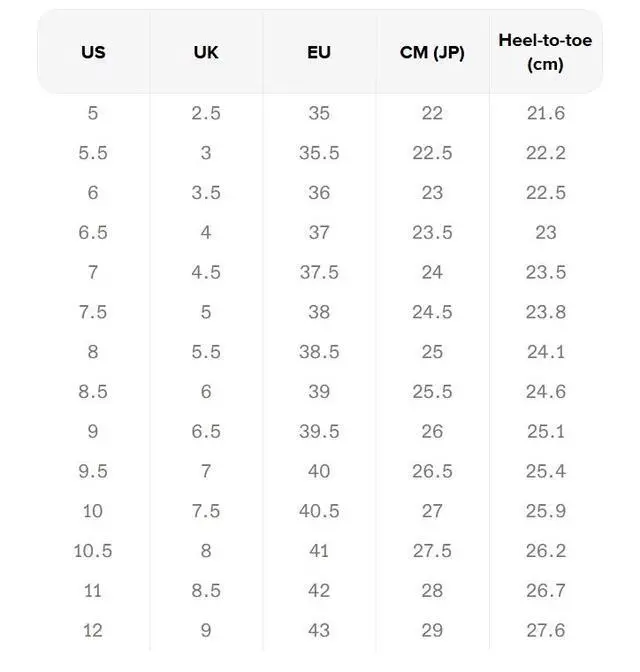
Task: Click UK size 2.5 cell
Action: point(206,113)
